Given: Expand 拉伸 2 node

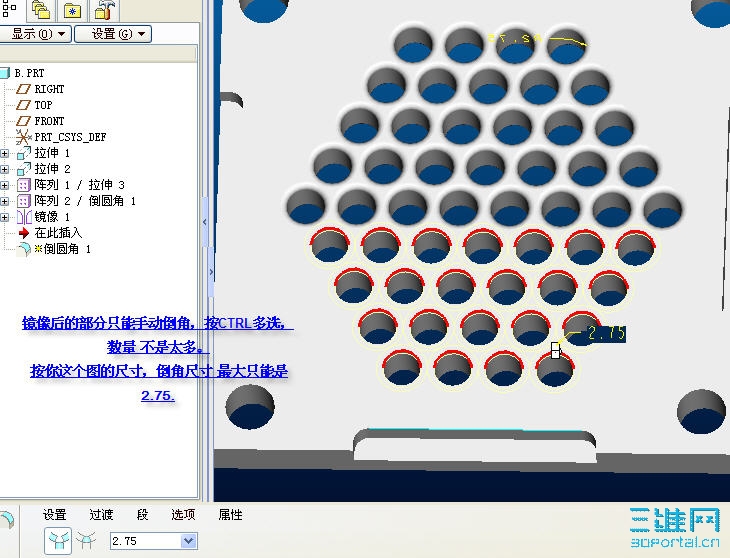Looking at the screenshot, I should tap(4, 169).
